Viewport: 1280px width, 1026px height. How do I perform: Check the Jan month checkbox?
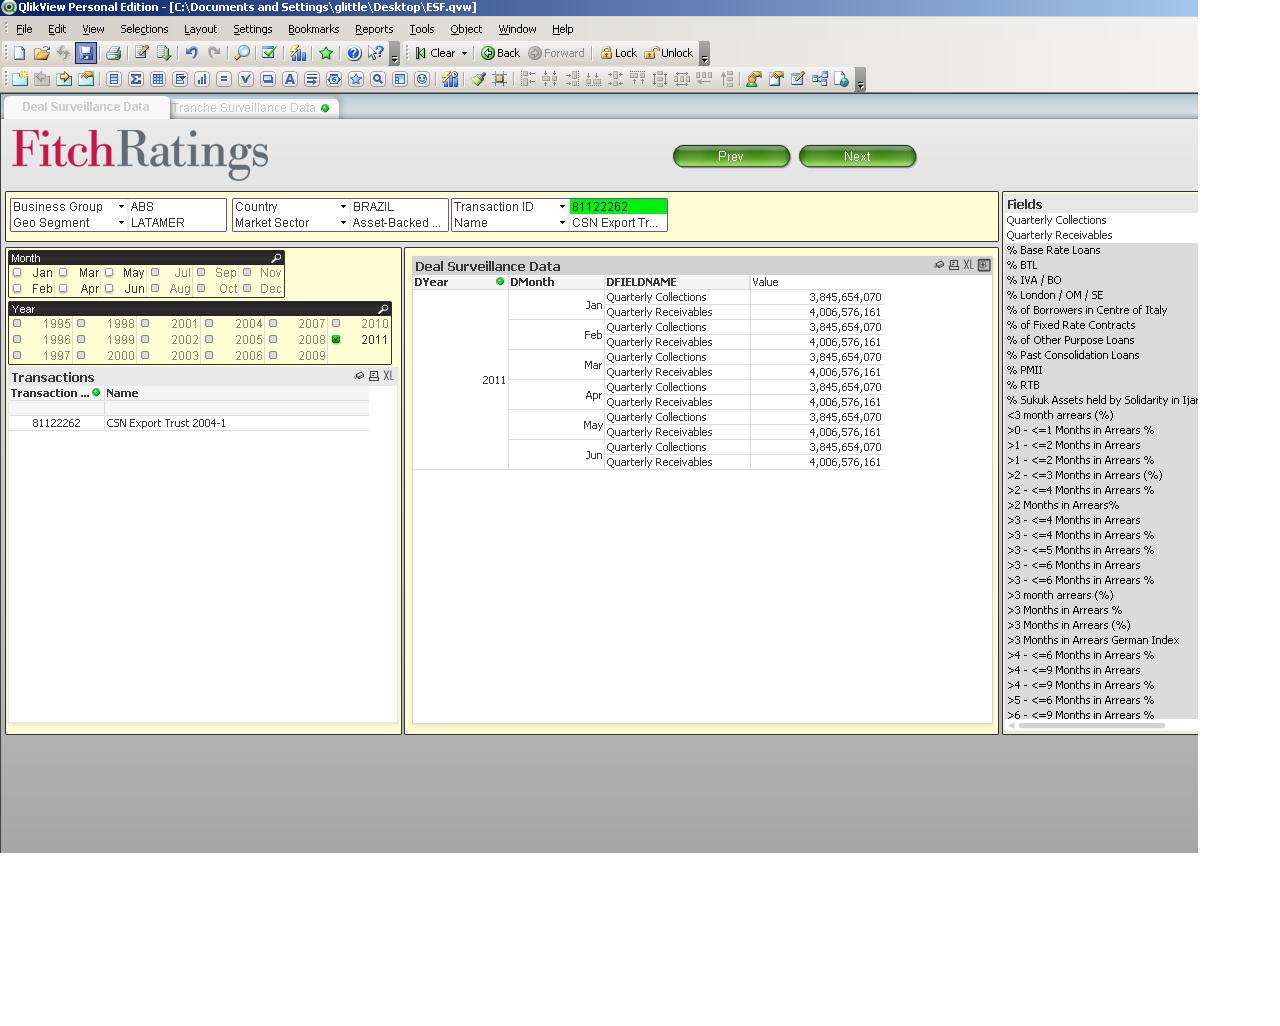(x=17, y=272)
